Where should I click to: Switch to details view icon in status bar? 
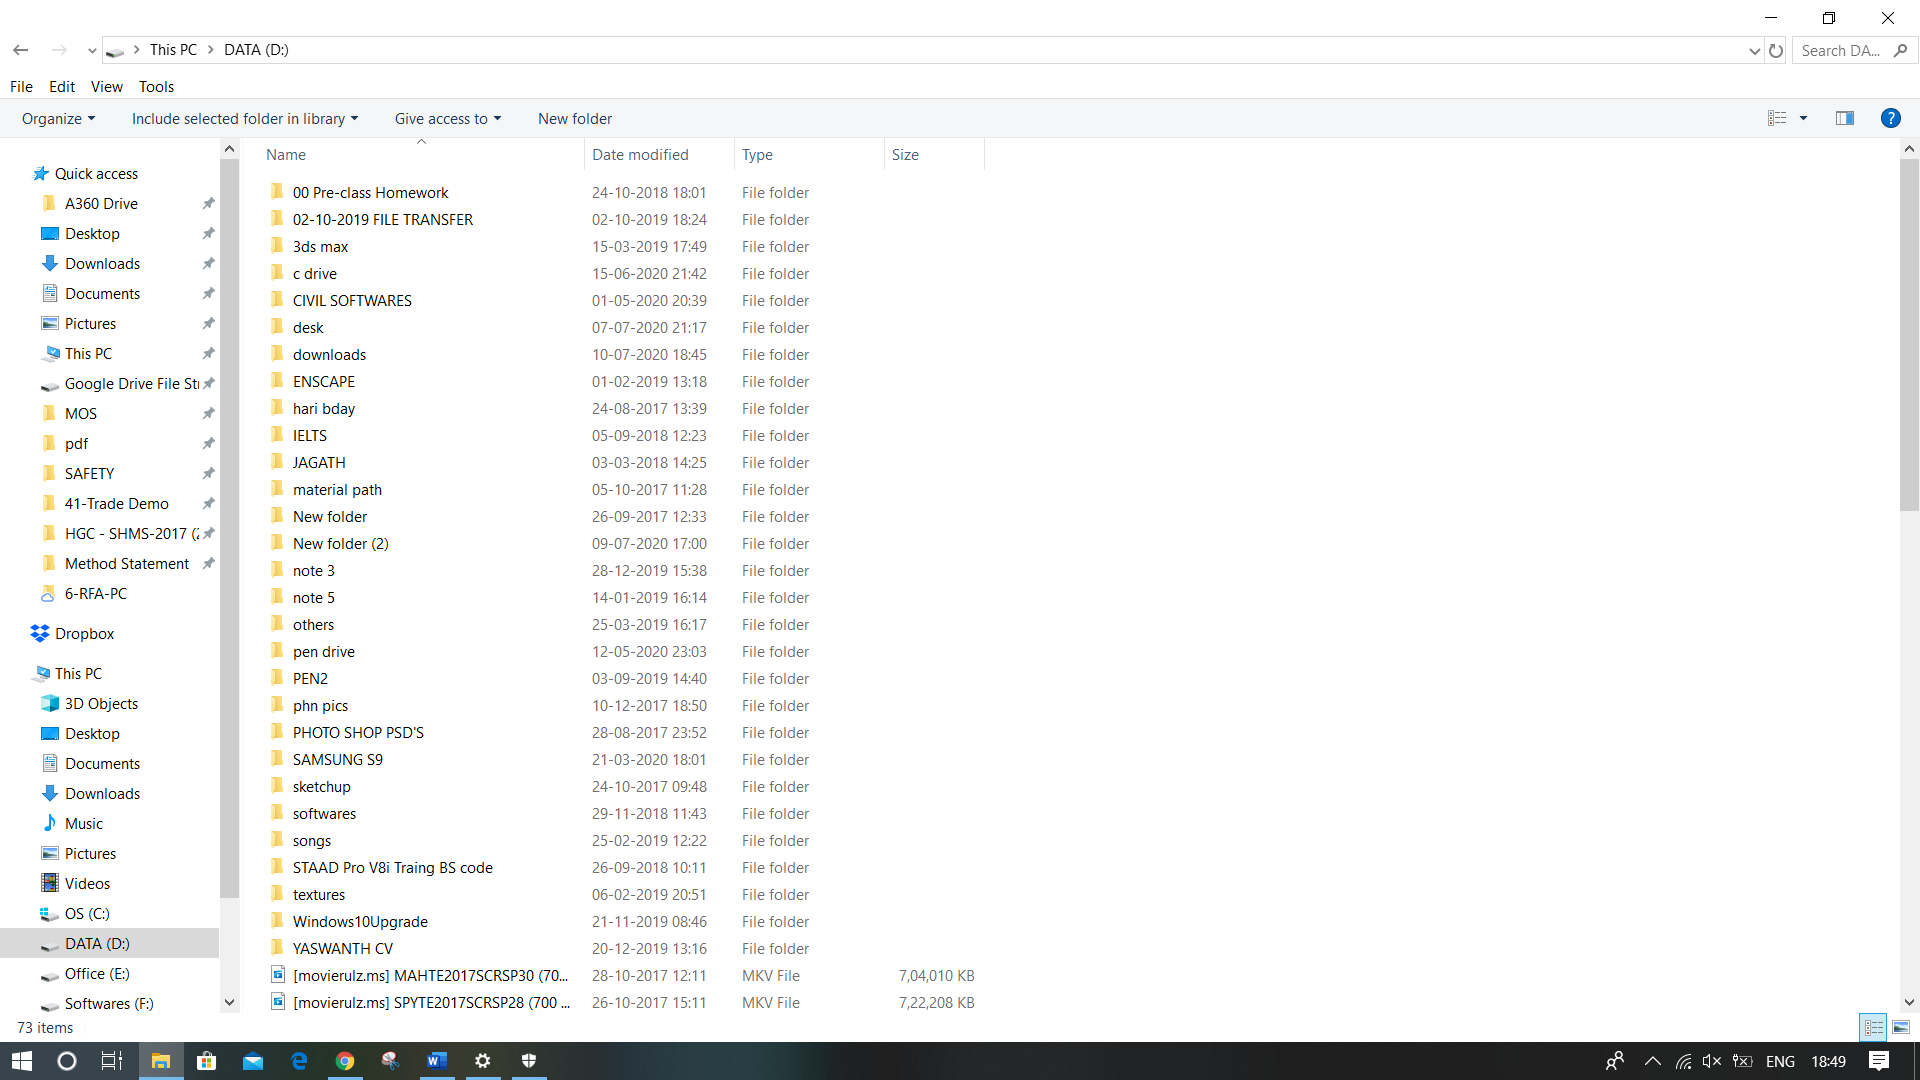[x=1874, y=1027]
